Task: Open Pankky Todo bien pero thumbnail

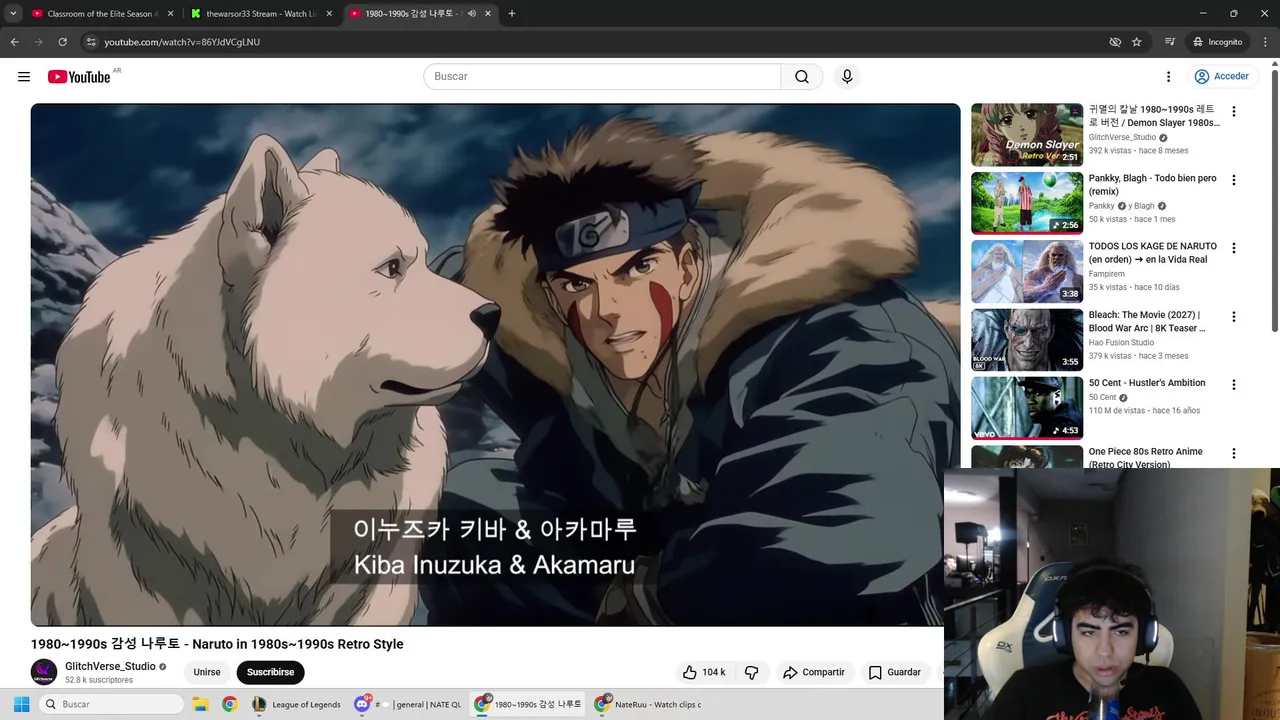Action: pyautogui.click(x=1027, y=203)
